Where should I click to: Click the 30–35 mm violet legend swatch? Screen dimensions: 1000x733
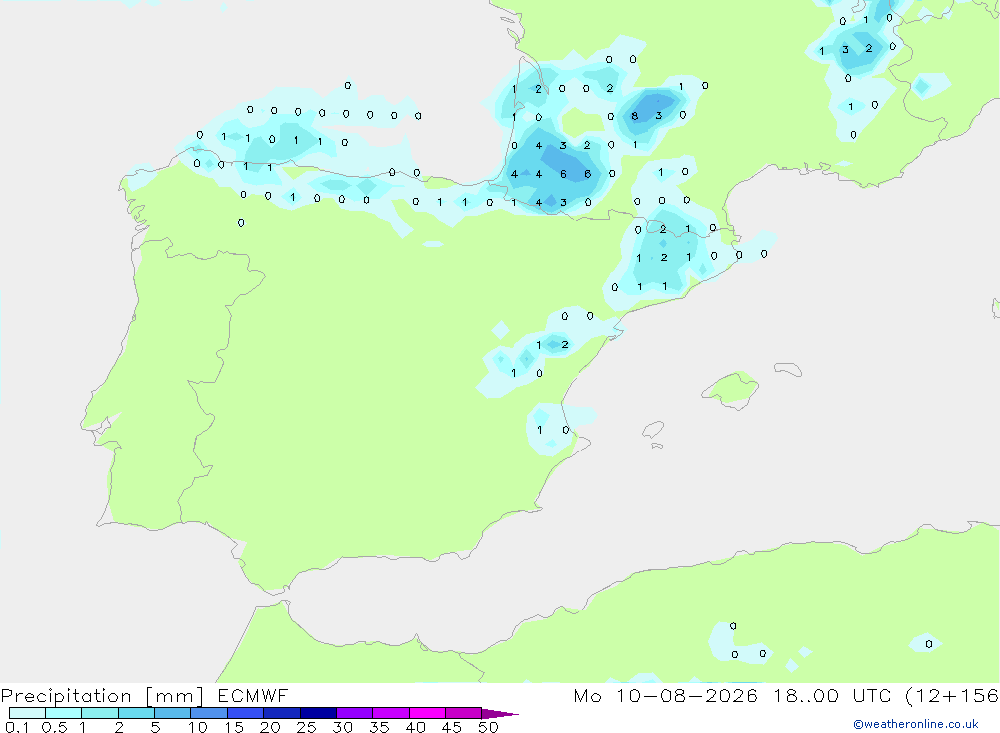(355, 713)
